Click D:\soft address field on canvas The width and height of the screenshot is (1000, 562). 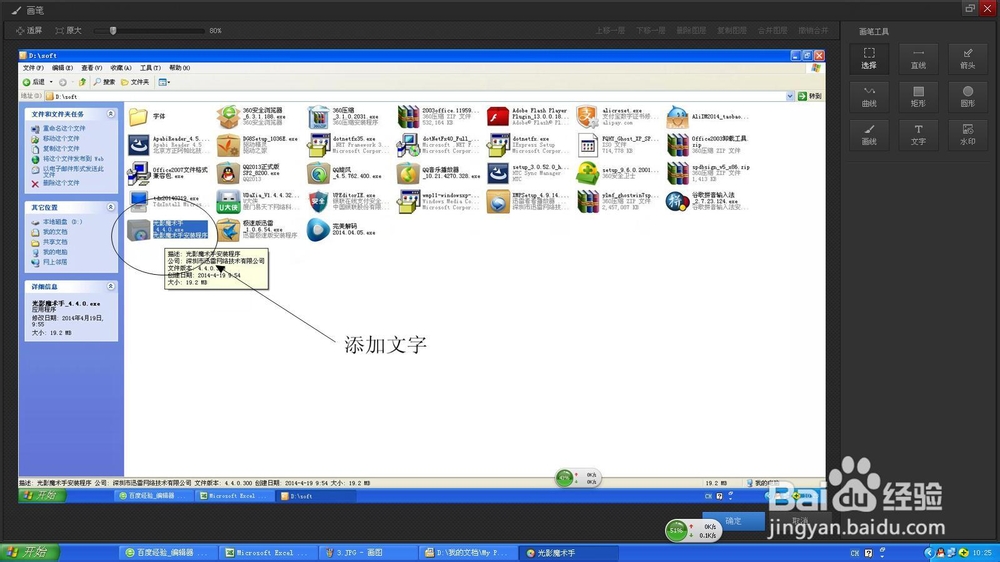tap(415, 96)
